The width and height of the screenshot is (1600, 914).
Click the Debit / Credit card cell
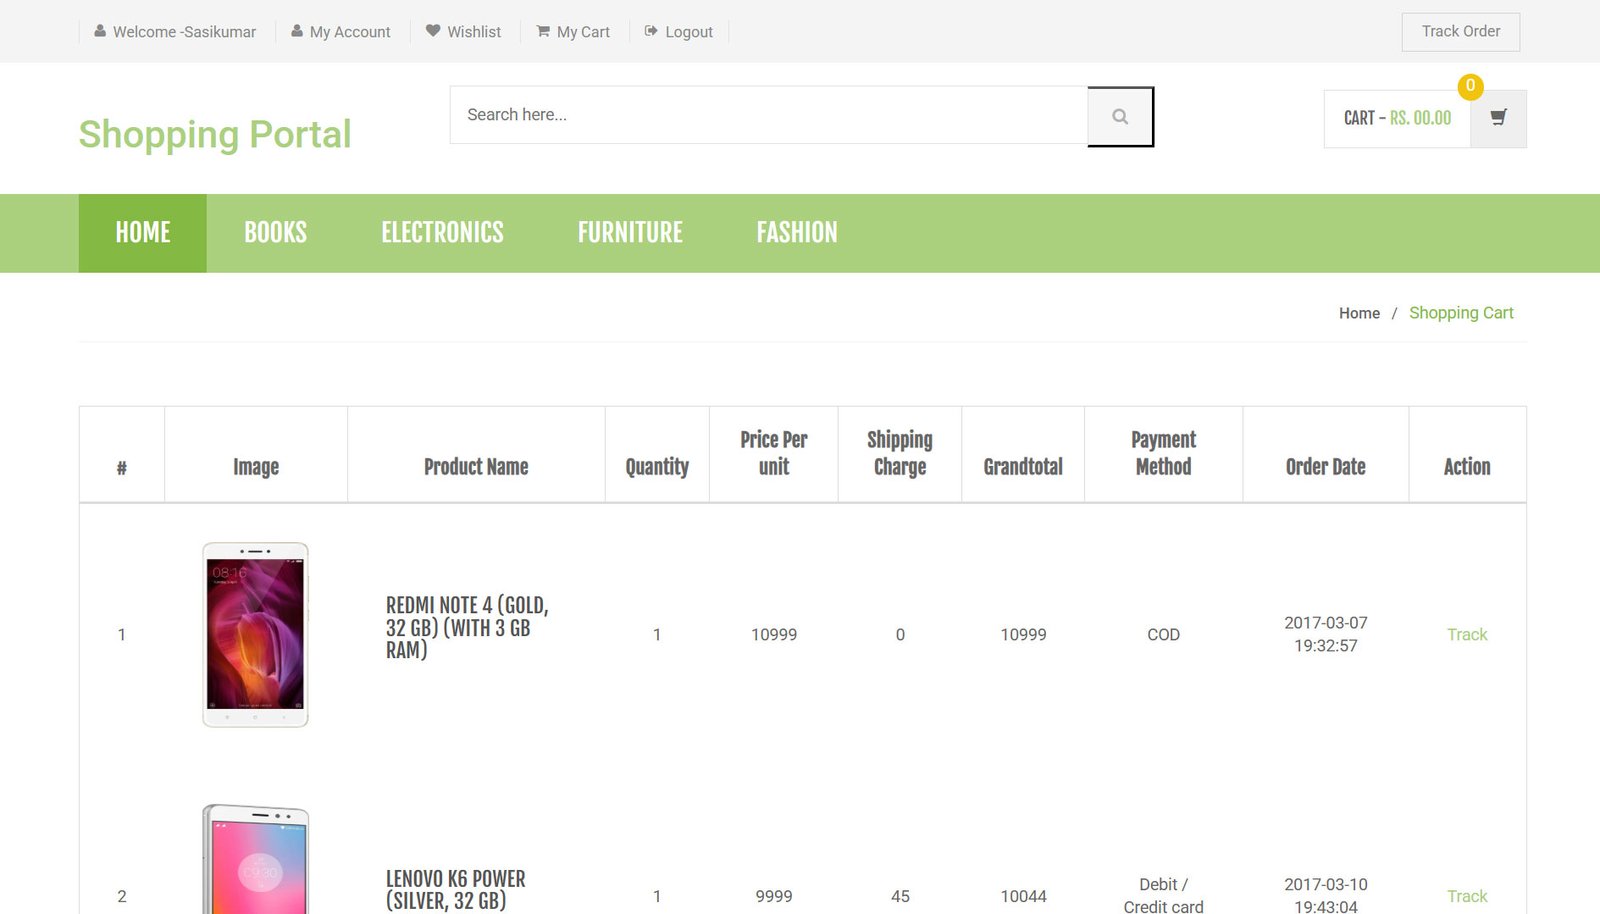click(1164, 896)
